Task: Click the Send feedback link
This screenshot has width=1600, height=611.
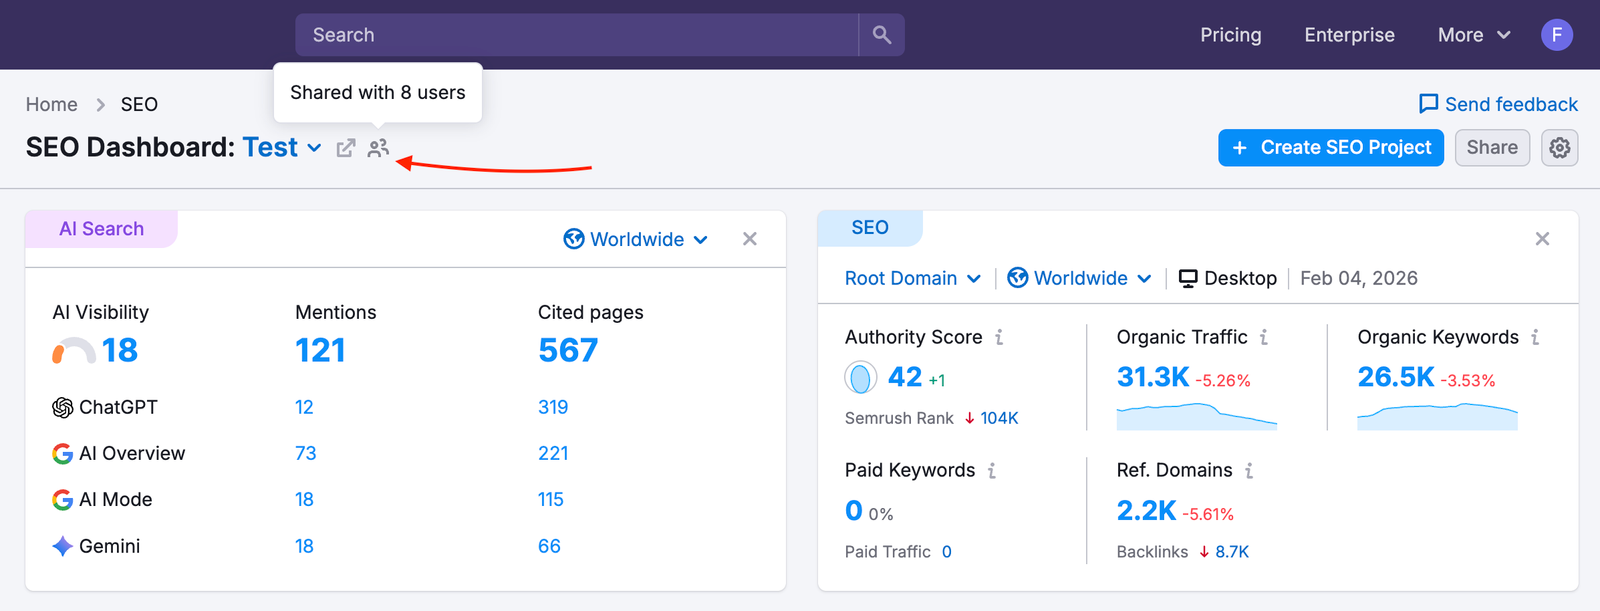Action: tap(1498, 104)
